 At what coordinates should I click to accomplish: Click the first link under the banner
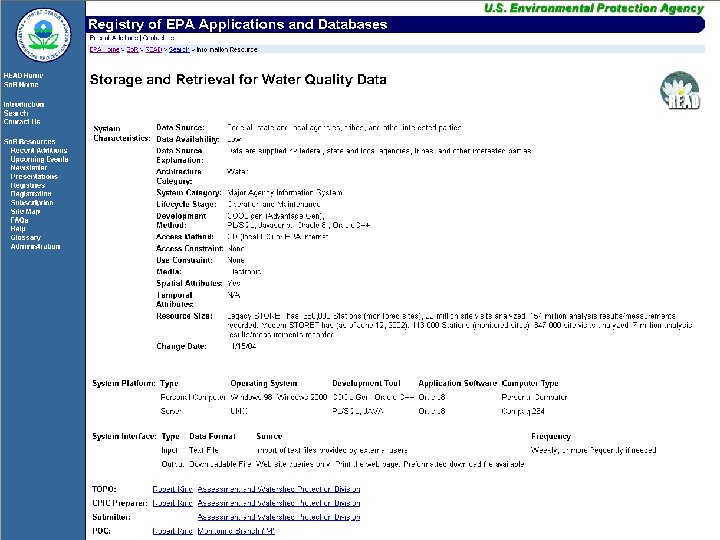point(113,38)
